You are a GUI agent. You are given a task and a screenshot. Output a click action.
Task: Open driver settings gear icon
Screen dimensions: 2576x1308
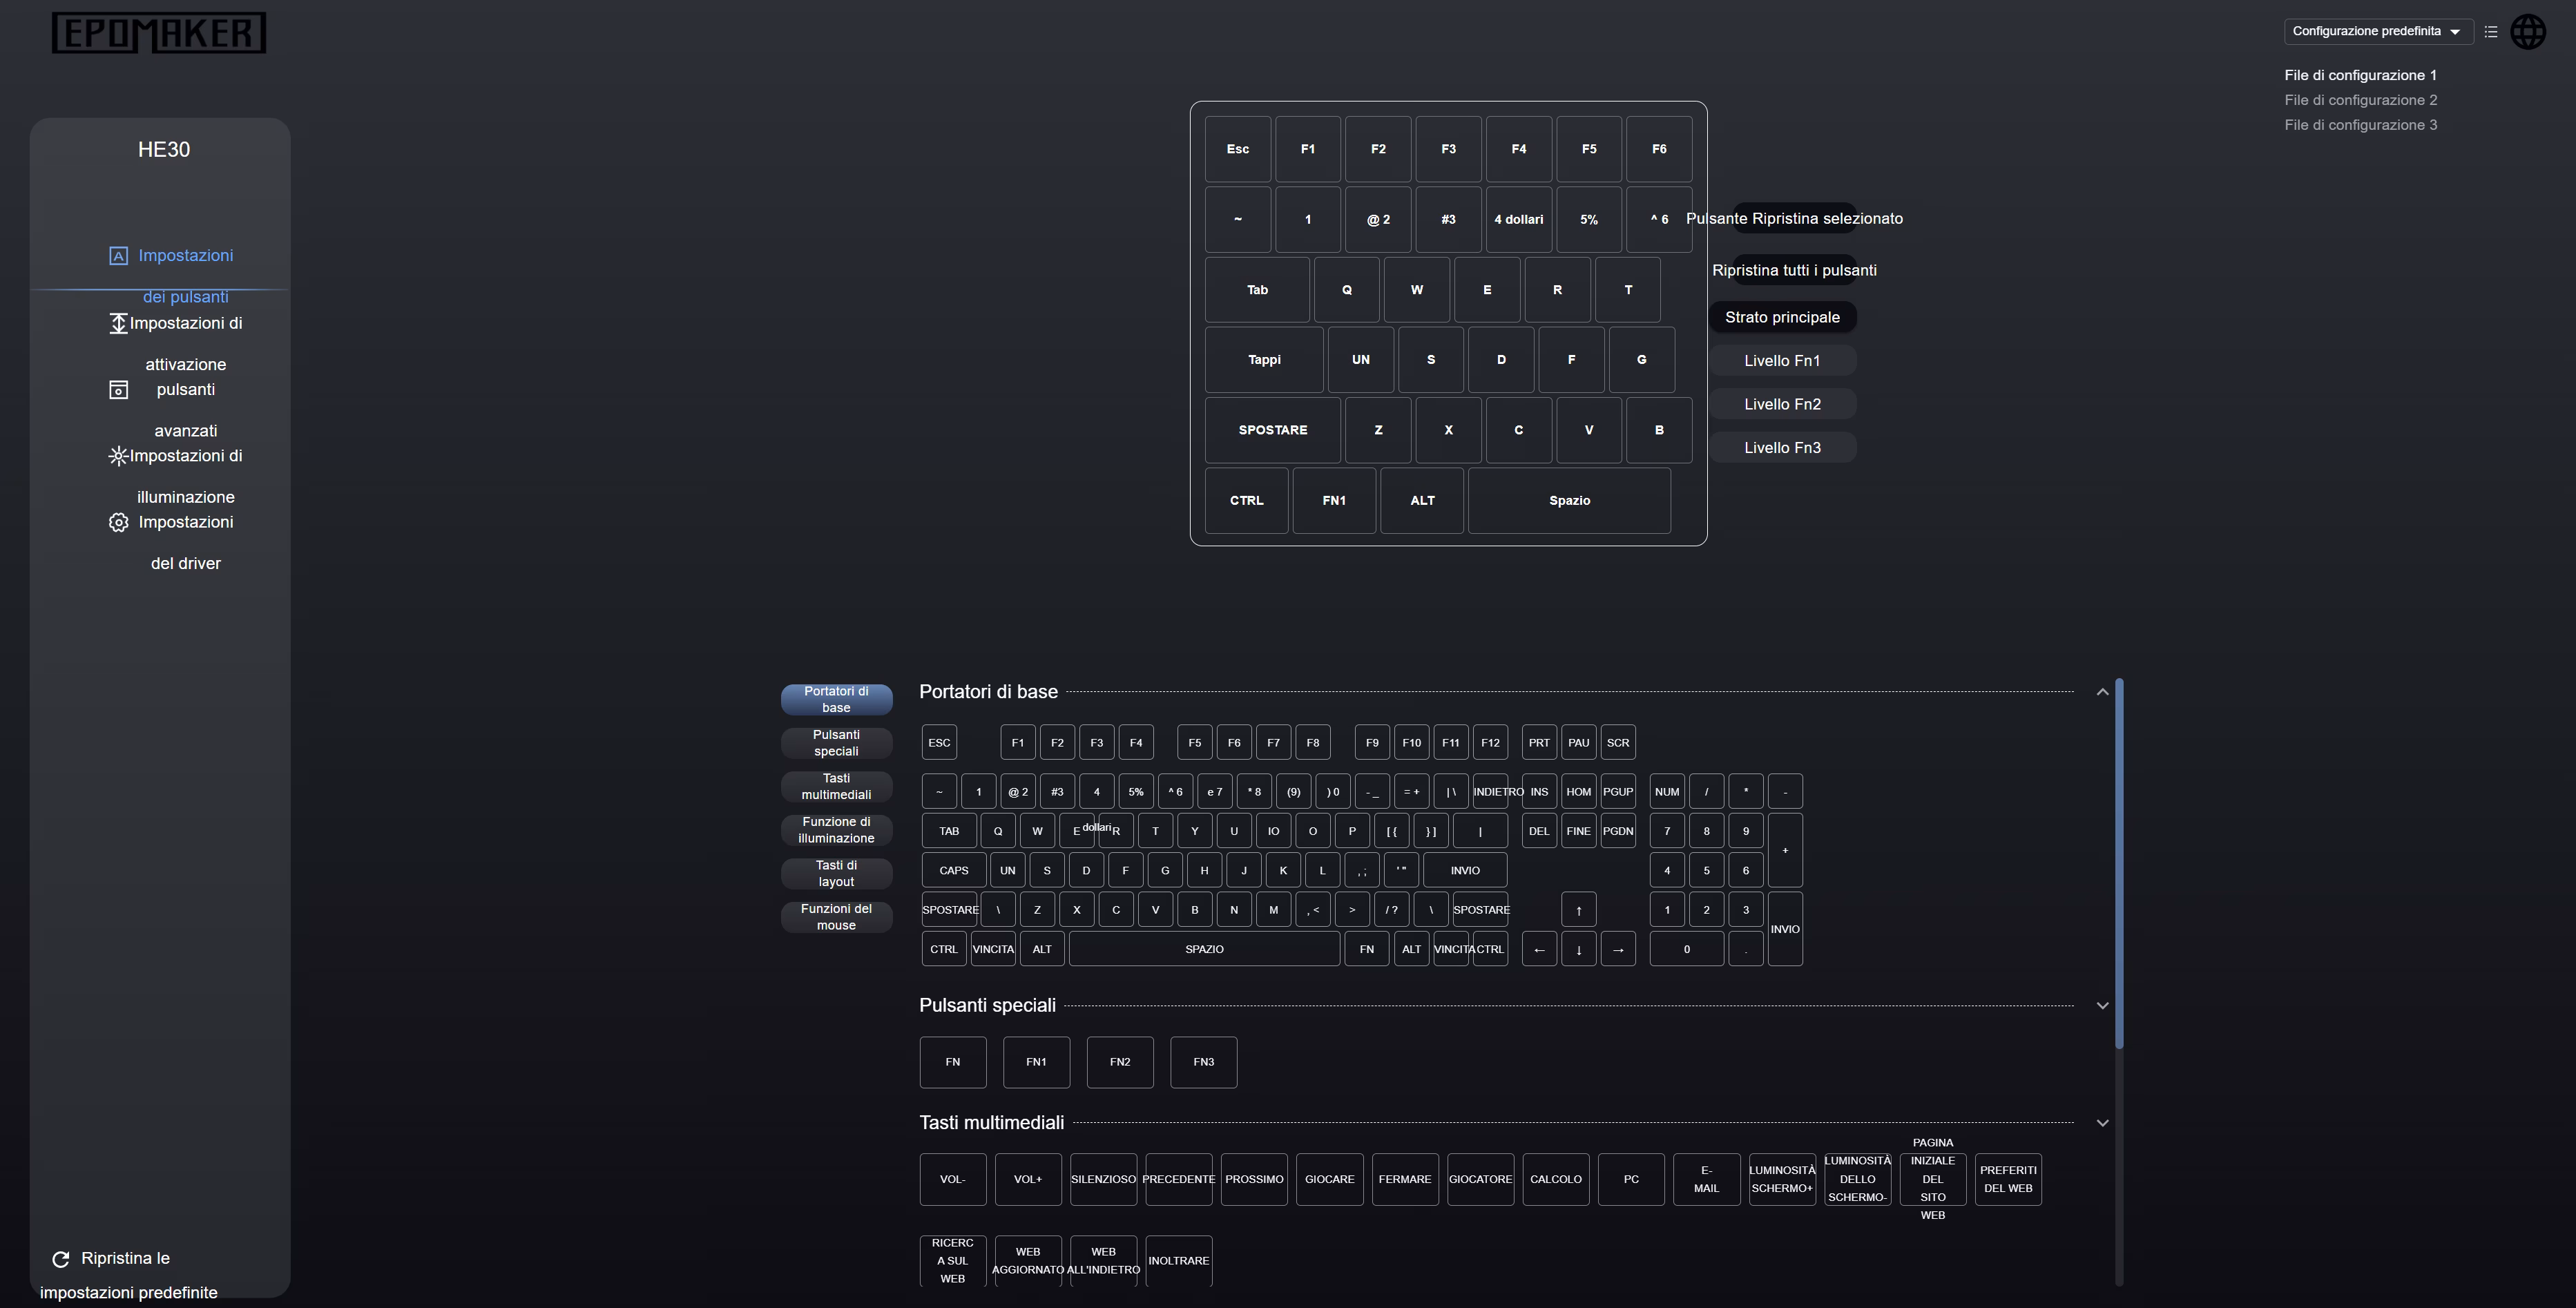click(118, 522)
